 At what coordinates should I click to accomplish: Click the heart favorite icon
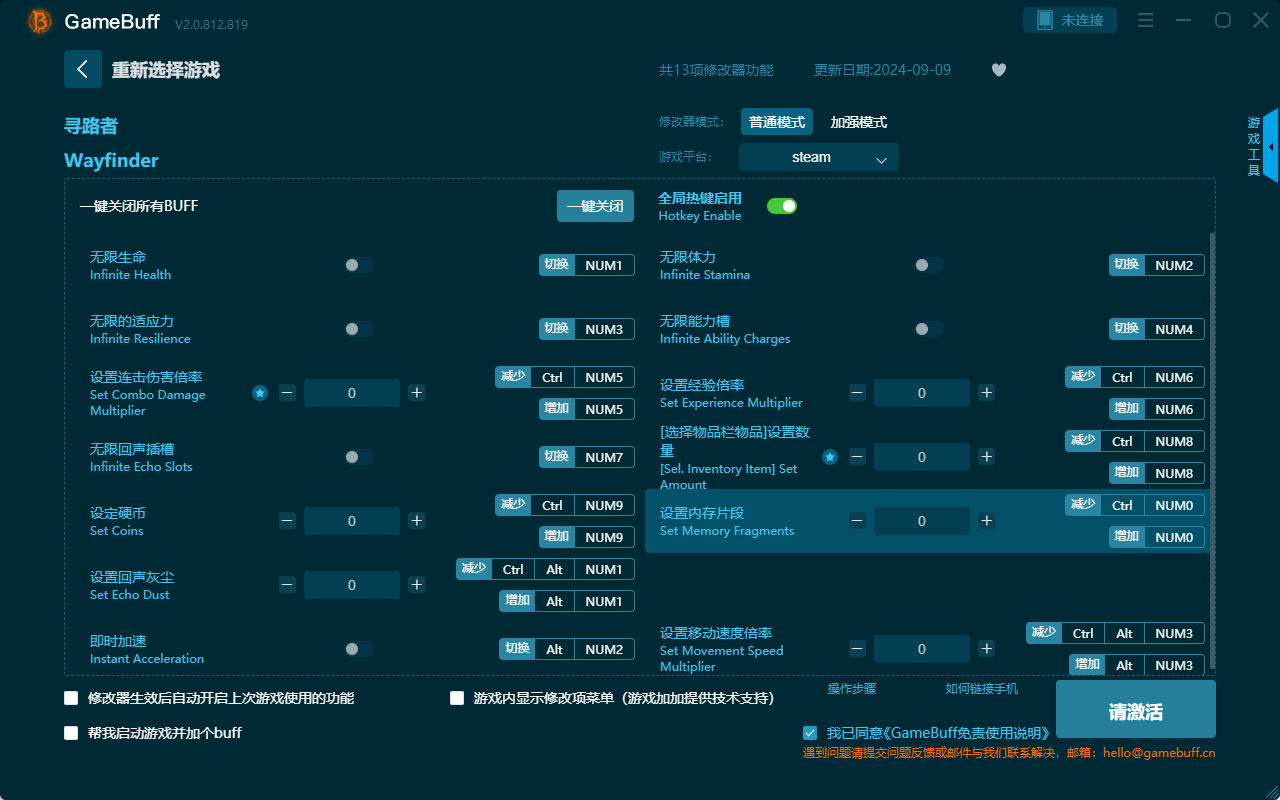[x=998, y=70]
